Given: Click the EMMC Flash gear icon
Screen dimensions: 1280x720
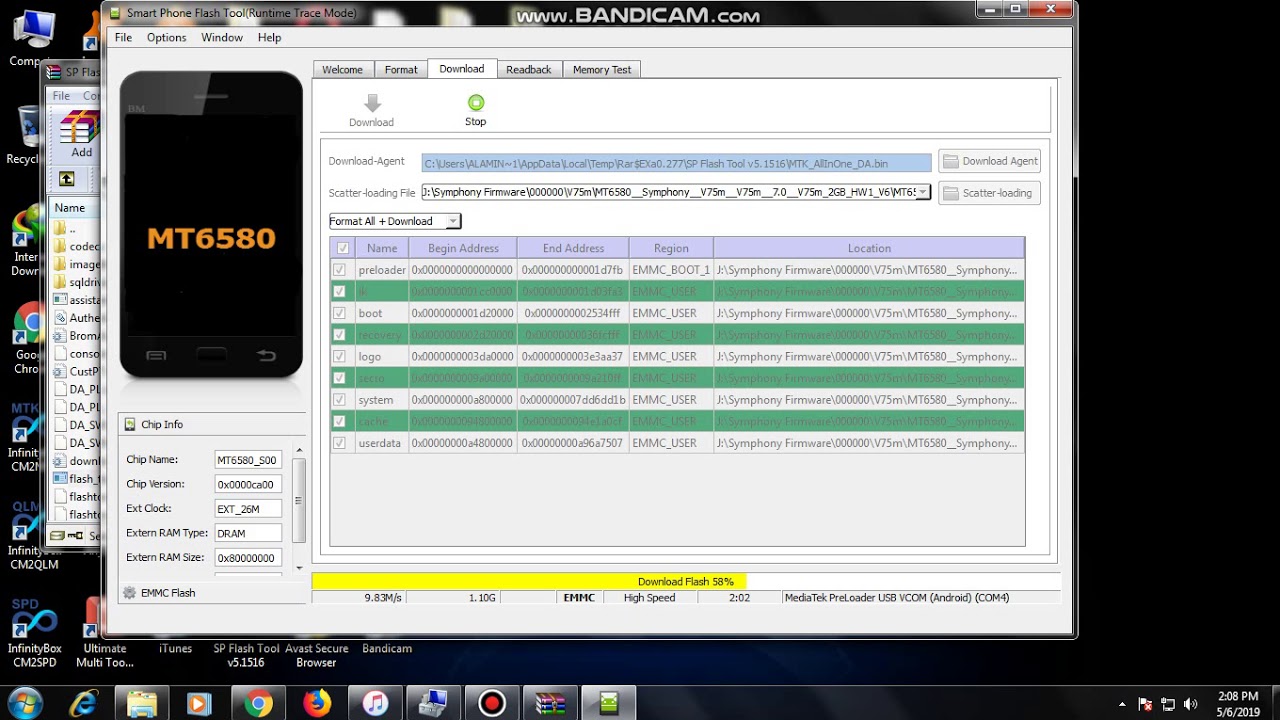Looking at the screenshot, I should click(129, 592).
